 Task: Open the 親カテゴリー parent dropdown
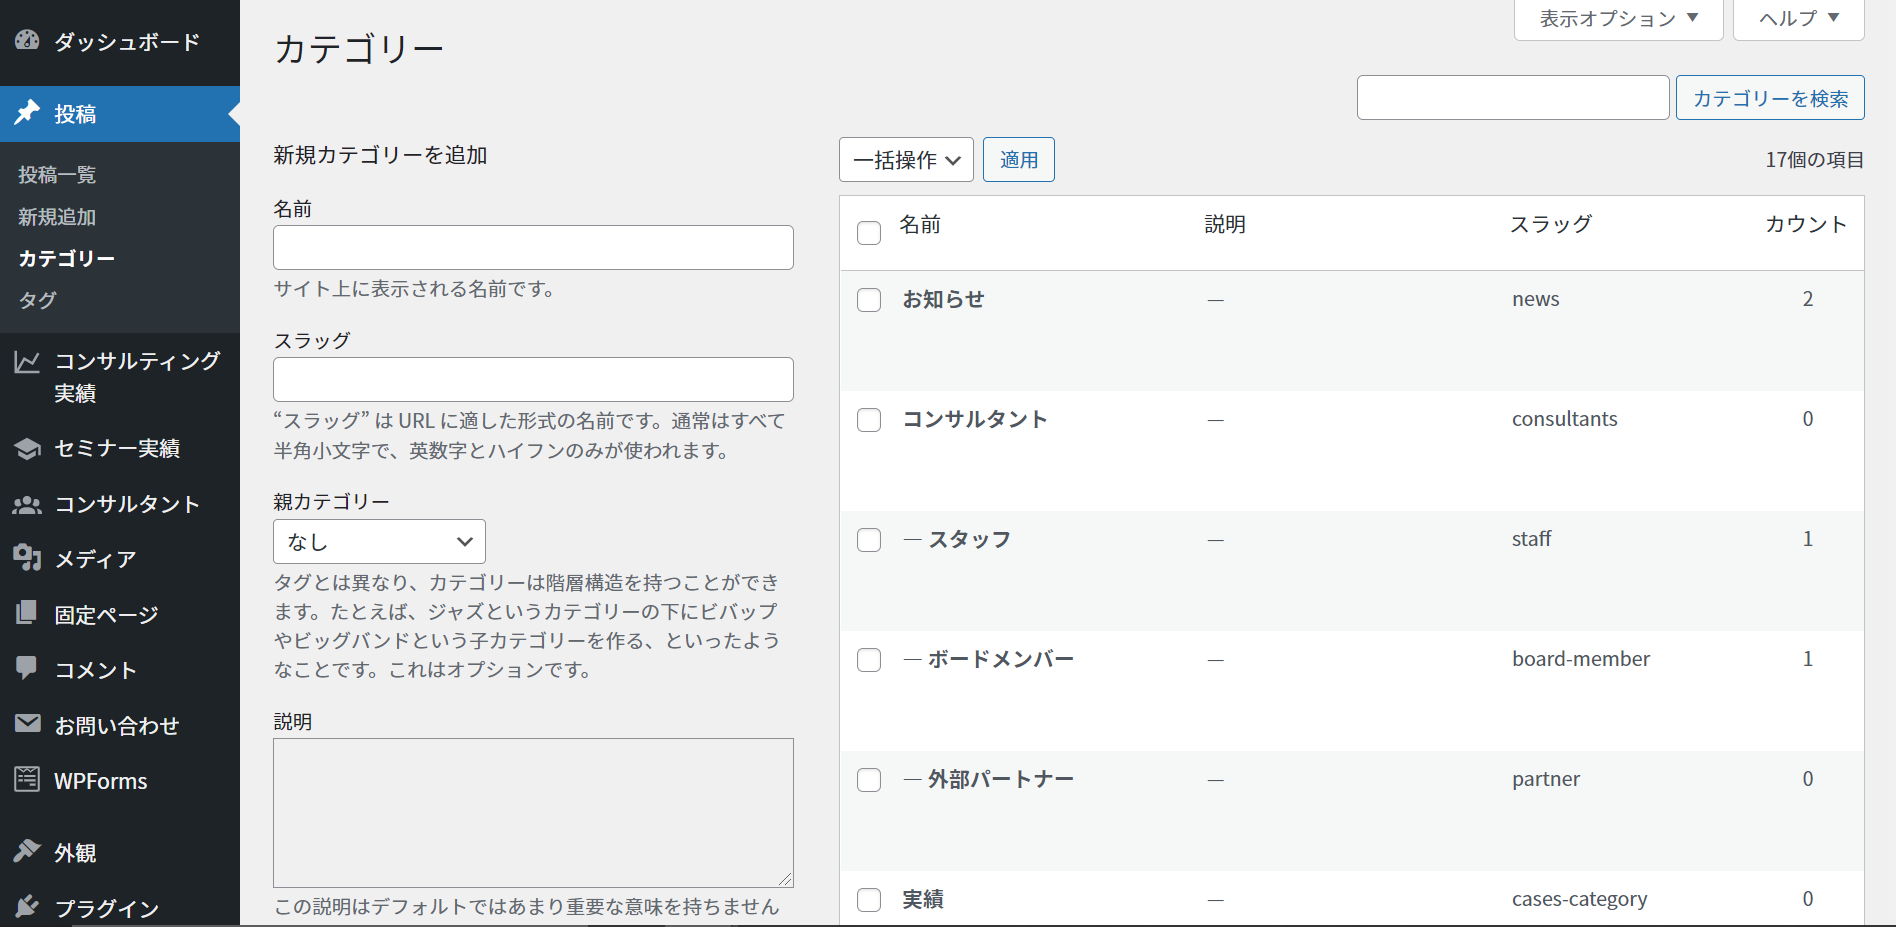pyautogui.click(x=379, y=542)
